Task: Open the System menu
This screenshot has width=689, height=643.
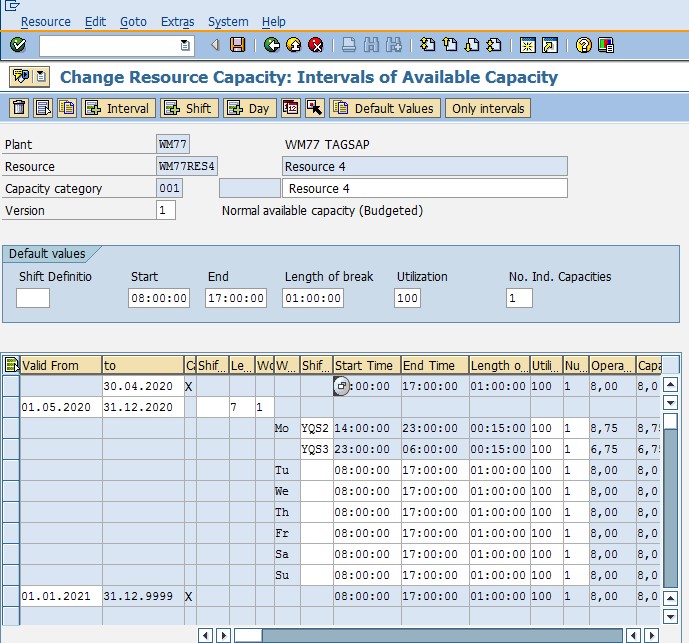Action: (228, 22)
